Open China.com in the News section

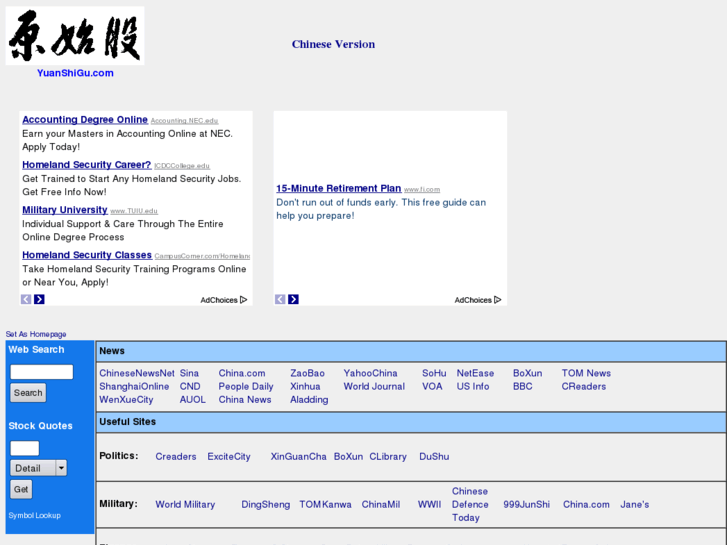[x=242, y=373]
